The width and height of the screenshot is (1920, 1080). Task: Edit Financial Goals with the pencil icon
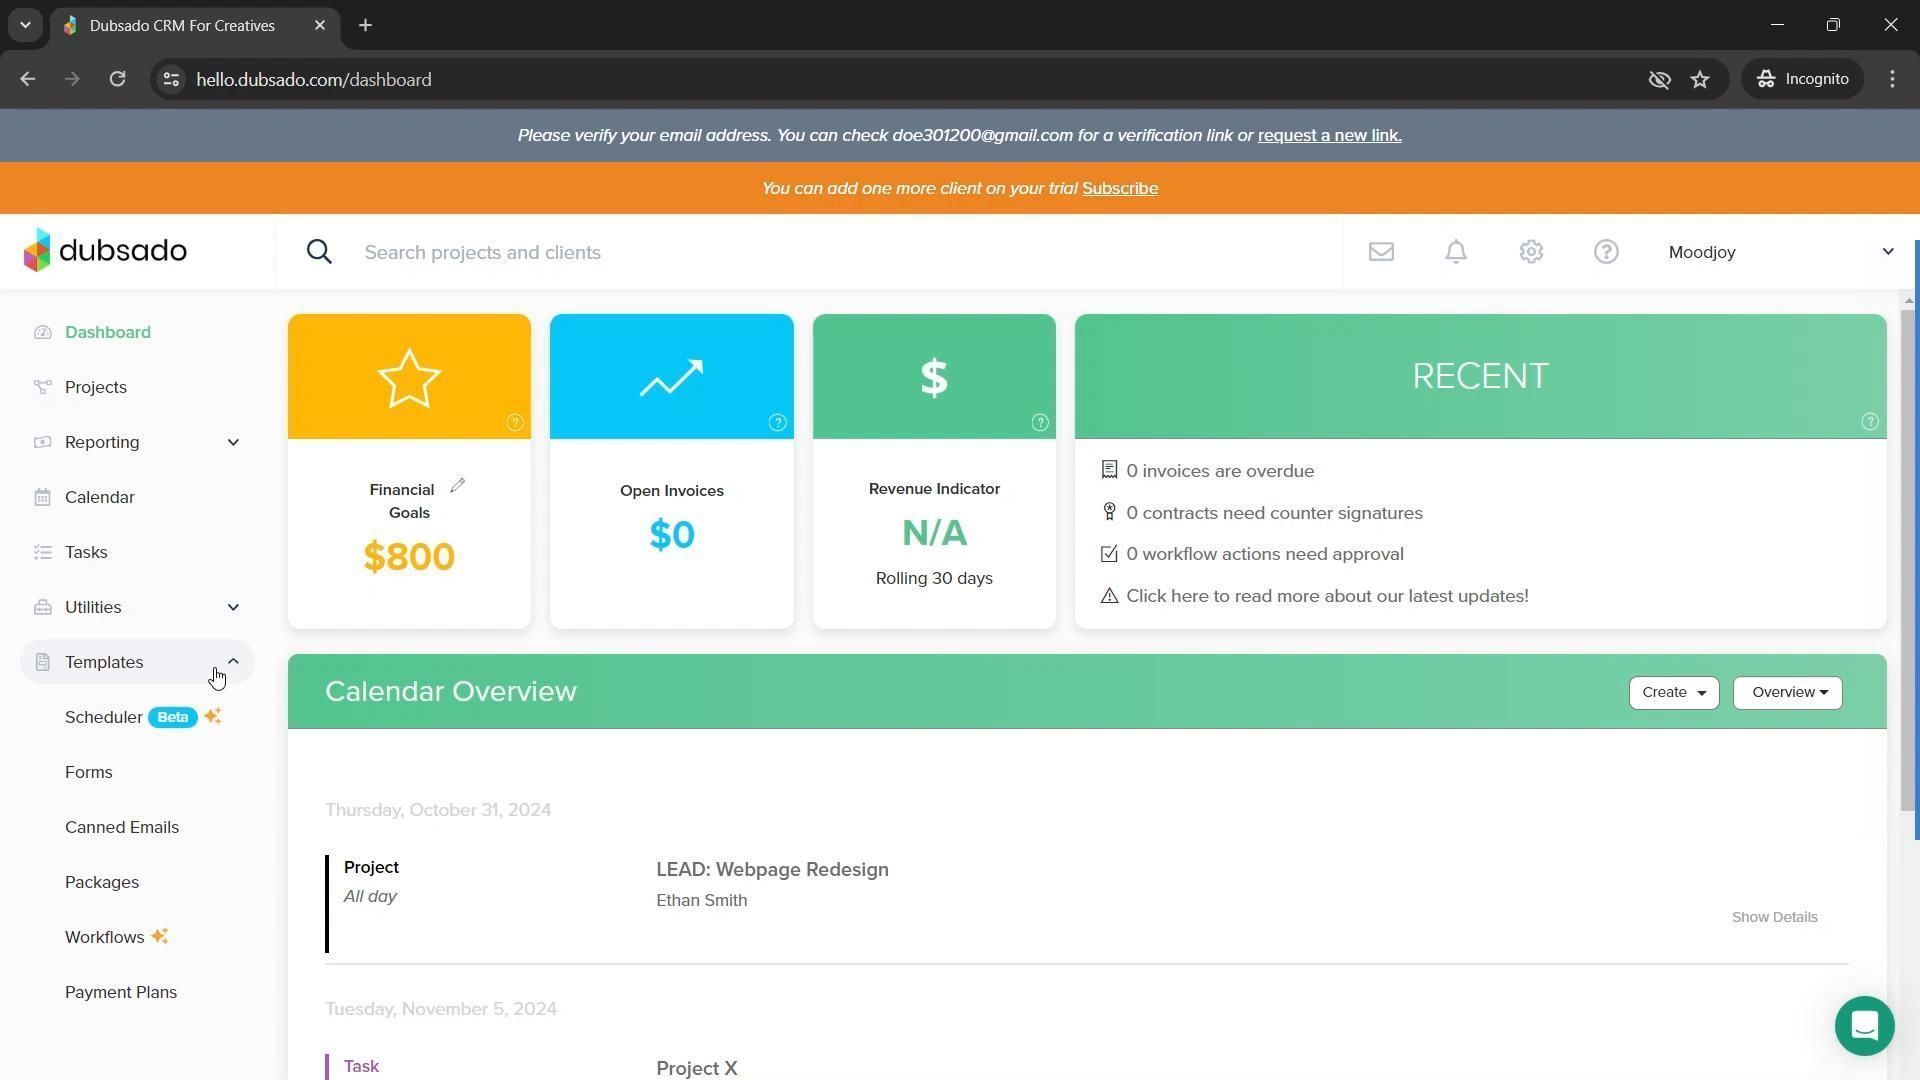(x=458, y=486)
